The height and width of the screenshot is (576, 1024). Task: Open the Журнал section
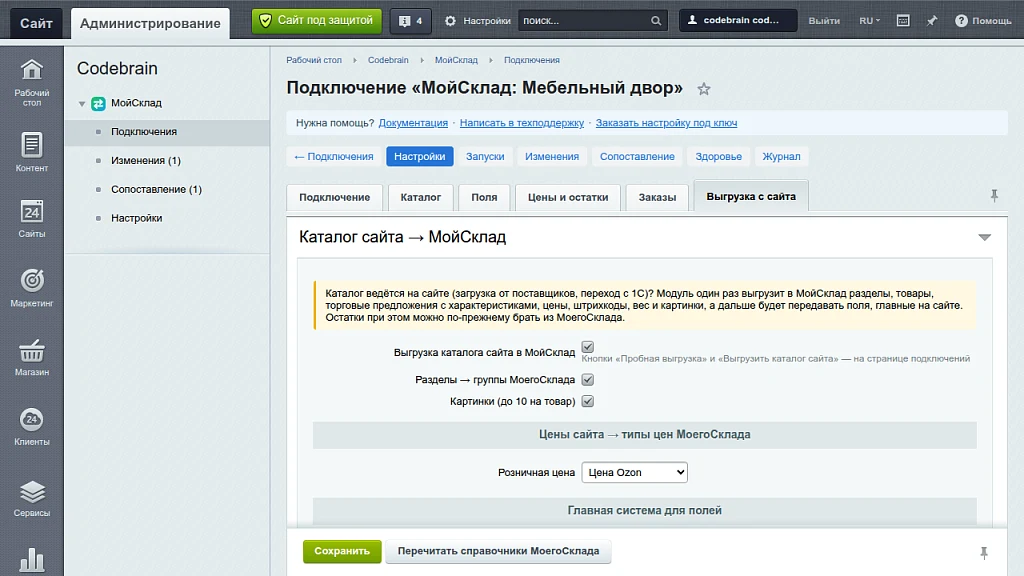click(x=781, y=157)
